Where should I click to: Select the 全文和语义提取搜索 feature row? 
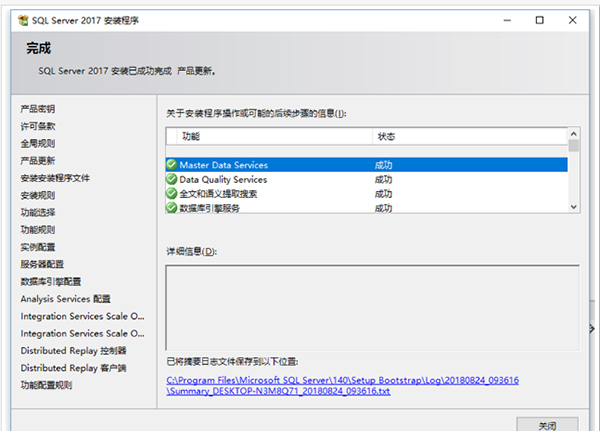click(367, 194)
